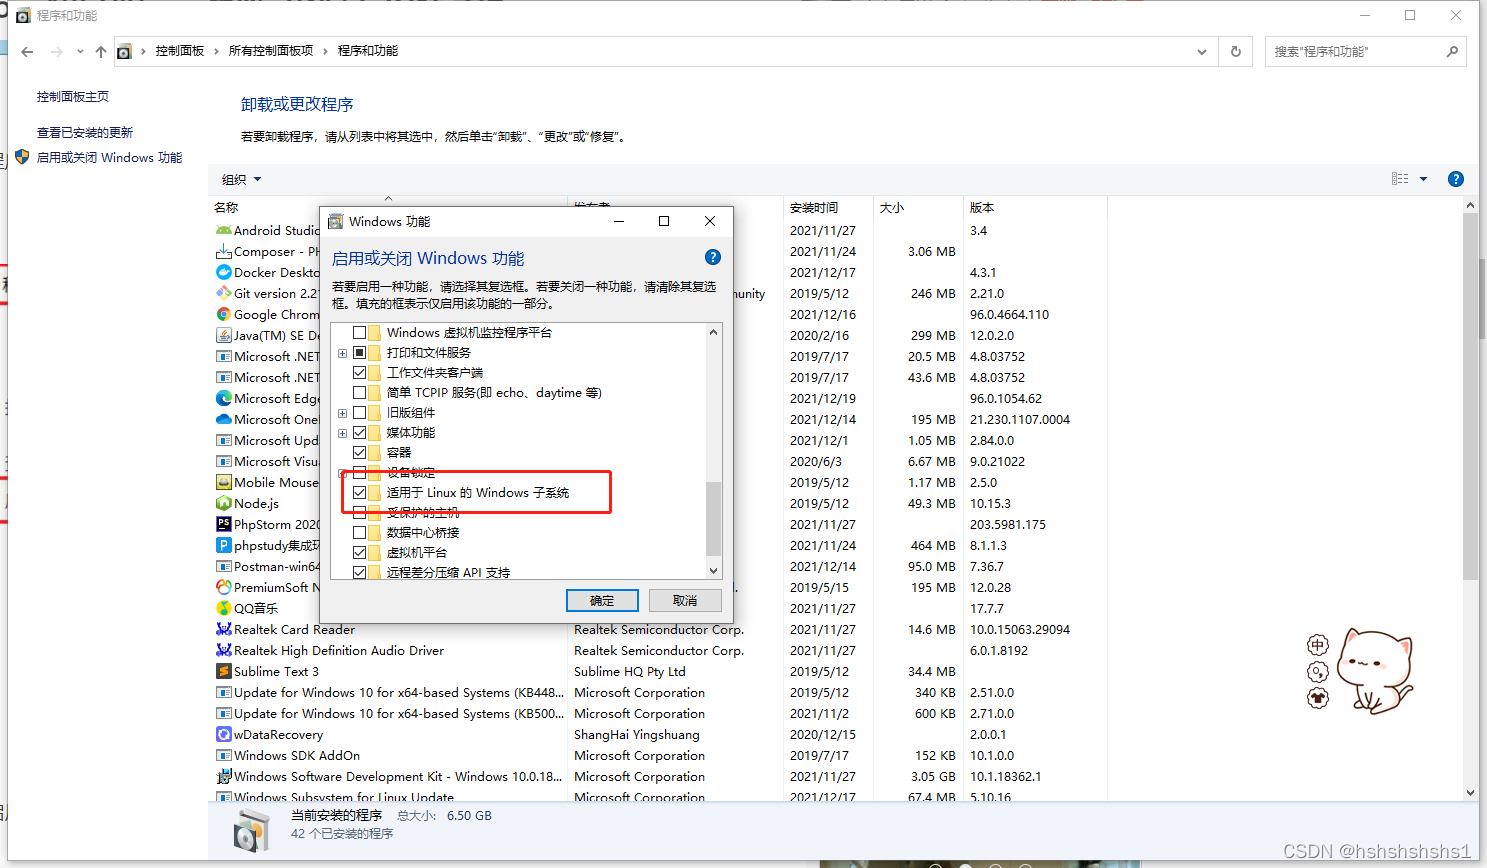The image size is (1487, 868).
Task: Open the view options dropdown arrow
Action: [x=1423, y=179]
